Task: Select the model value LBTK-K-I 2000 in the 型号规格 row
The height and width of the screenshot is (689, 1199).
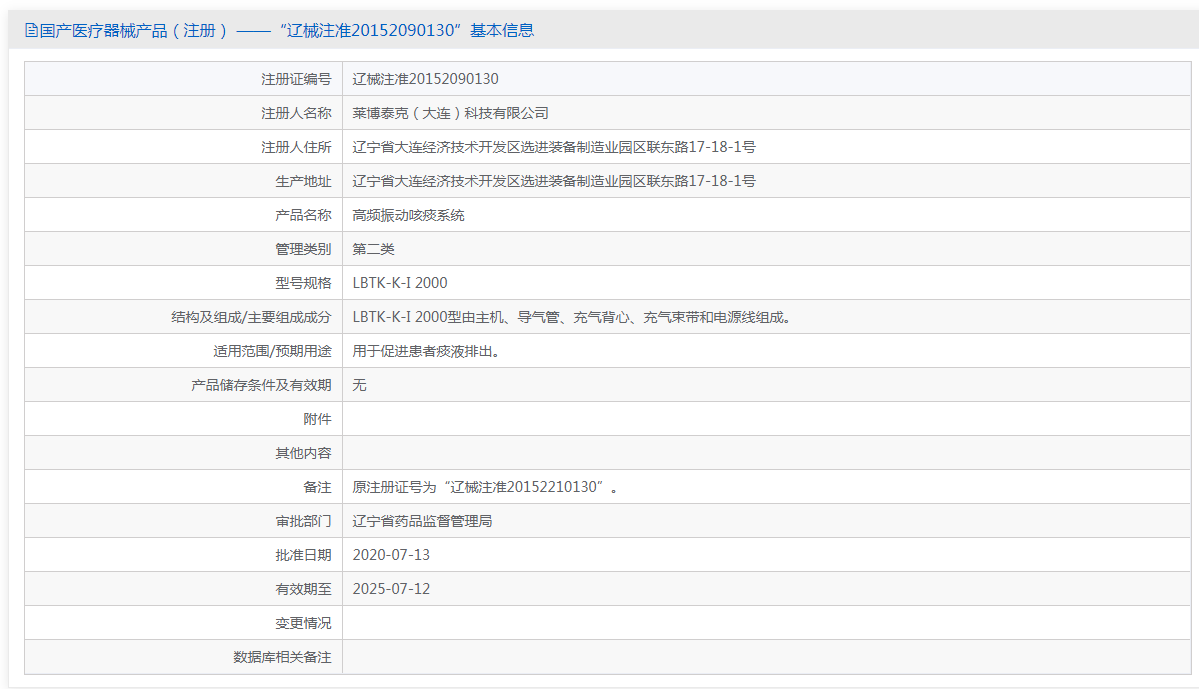Action: [x=400, y=283]
